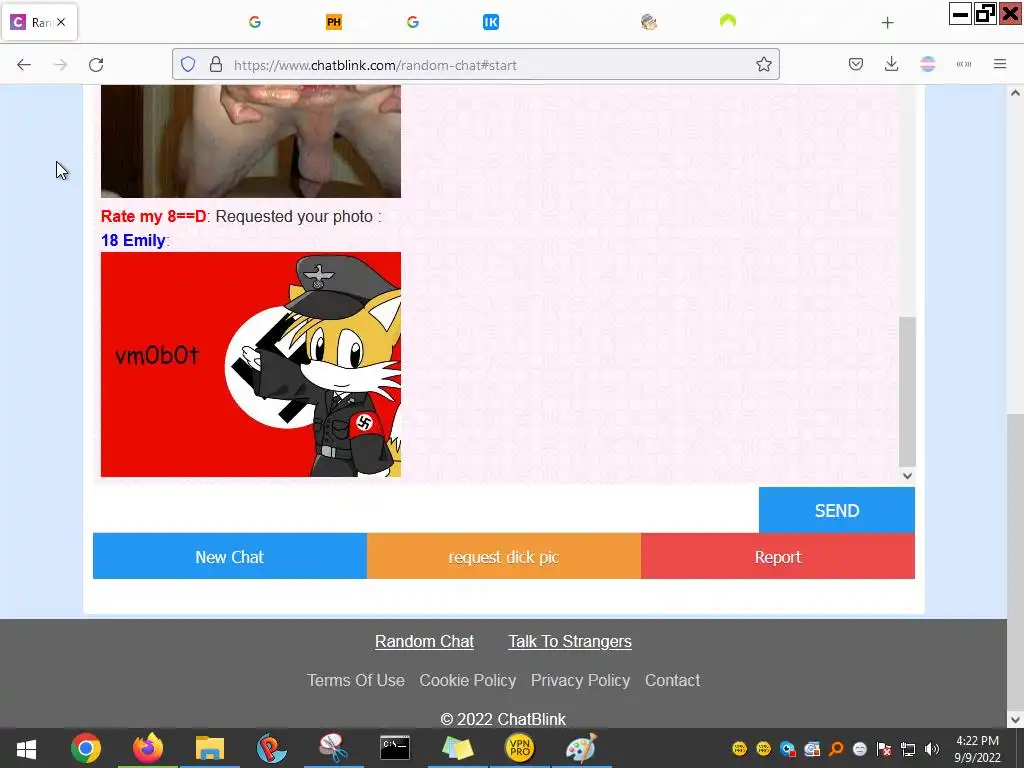1024x768 pixels.
Task: Open the Random Chat footer link
Action: [424, 641]
